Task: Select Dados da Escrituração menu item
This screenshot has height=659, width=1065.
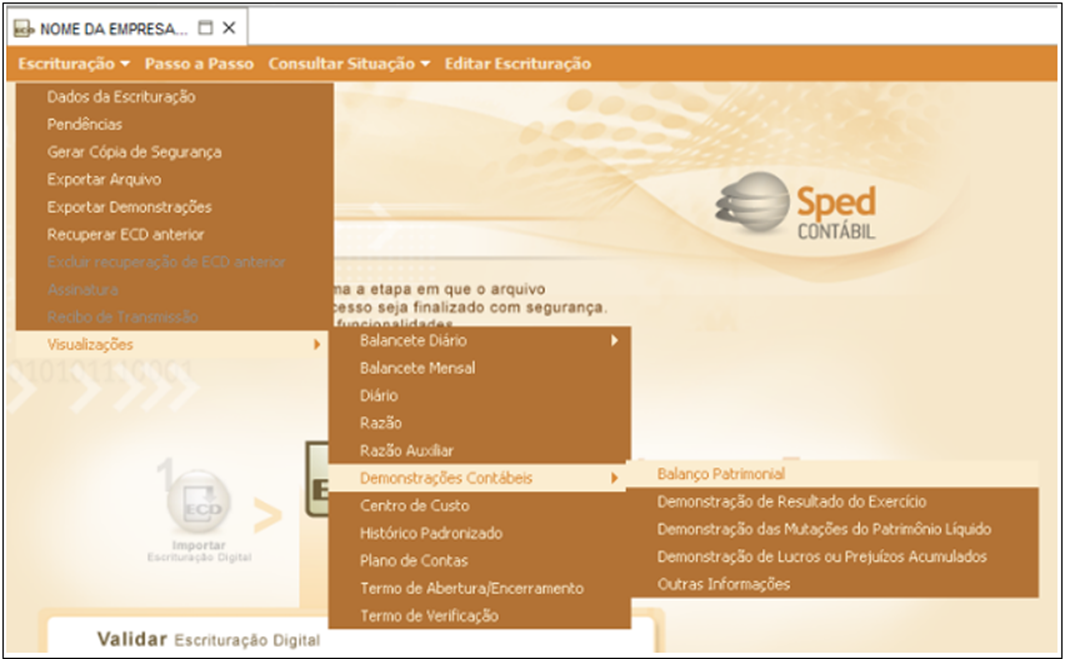Action: 121,97
